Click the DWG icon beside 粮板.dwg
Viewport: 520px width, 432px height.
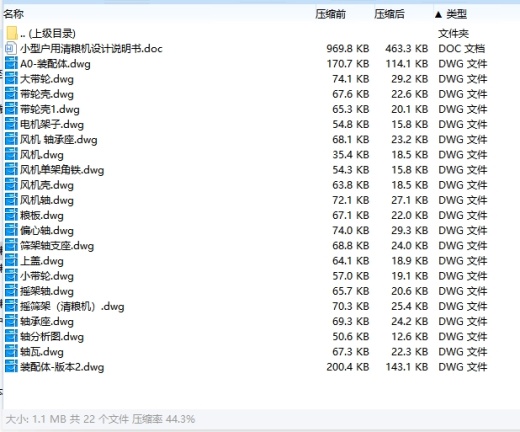11,215
